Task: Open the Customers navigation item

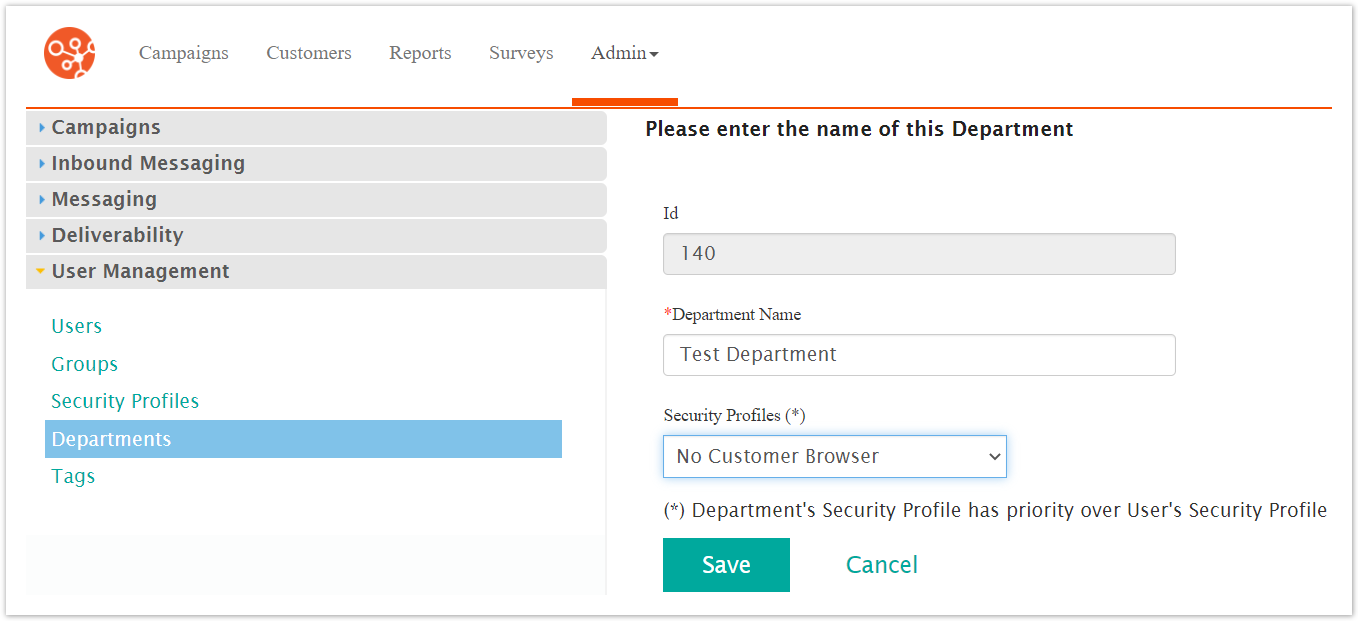Action: click(x=309, y=53)
